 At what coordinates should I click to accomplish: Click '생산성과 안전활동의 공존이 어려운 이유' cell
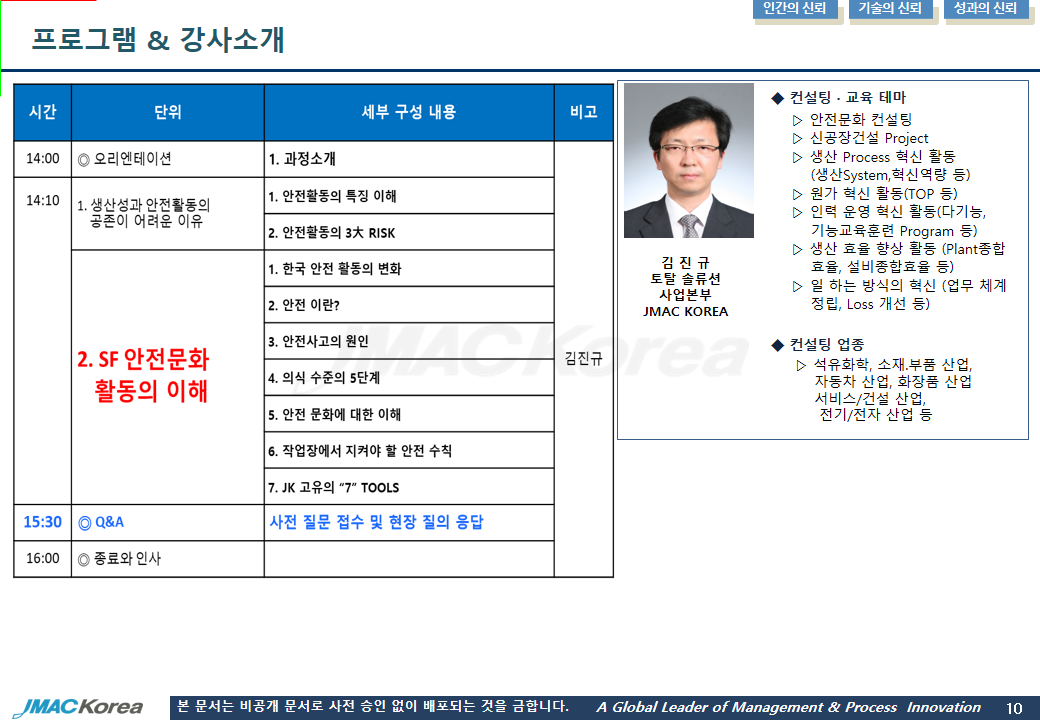(168, 213)
